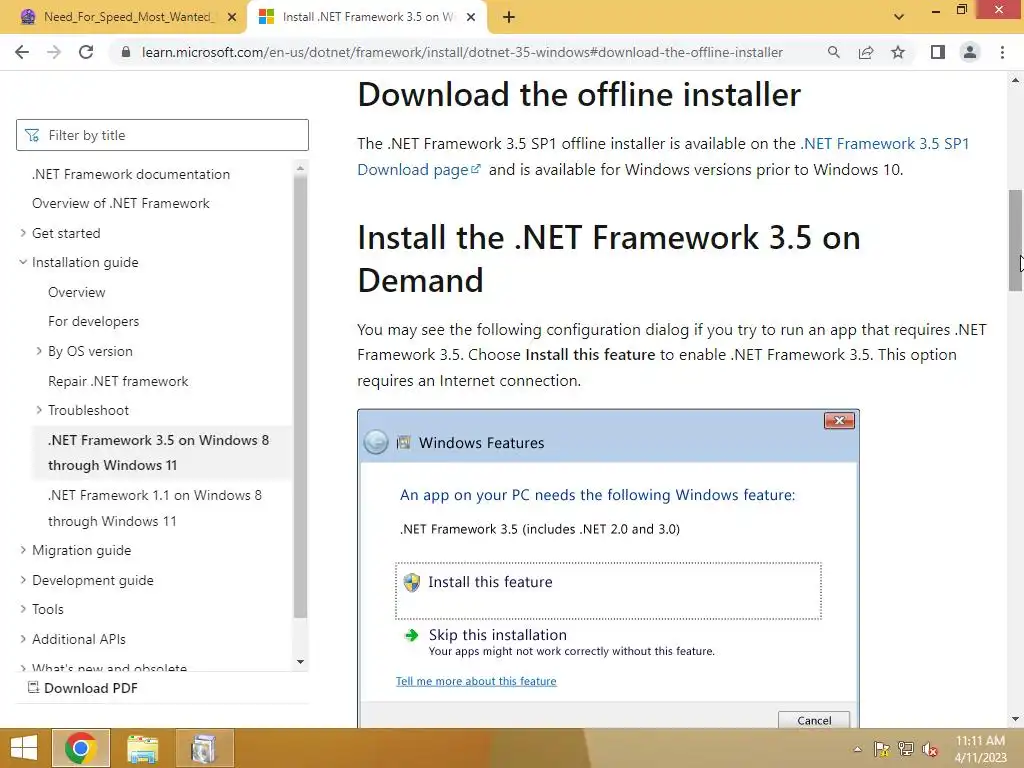
Task: Click page scrollbar down arrow
Action: coord(1015,719)
